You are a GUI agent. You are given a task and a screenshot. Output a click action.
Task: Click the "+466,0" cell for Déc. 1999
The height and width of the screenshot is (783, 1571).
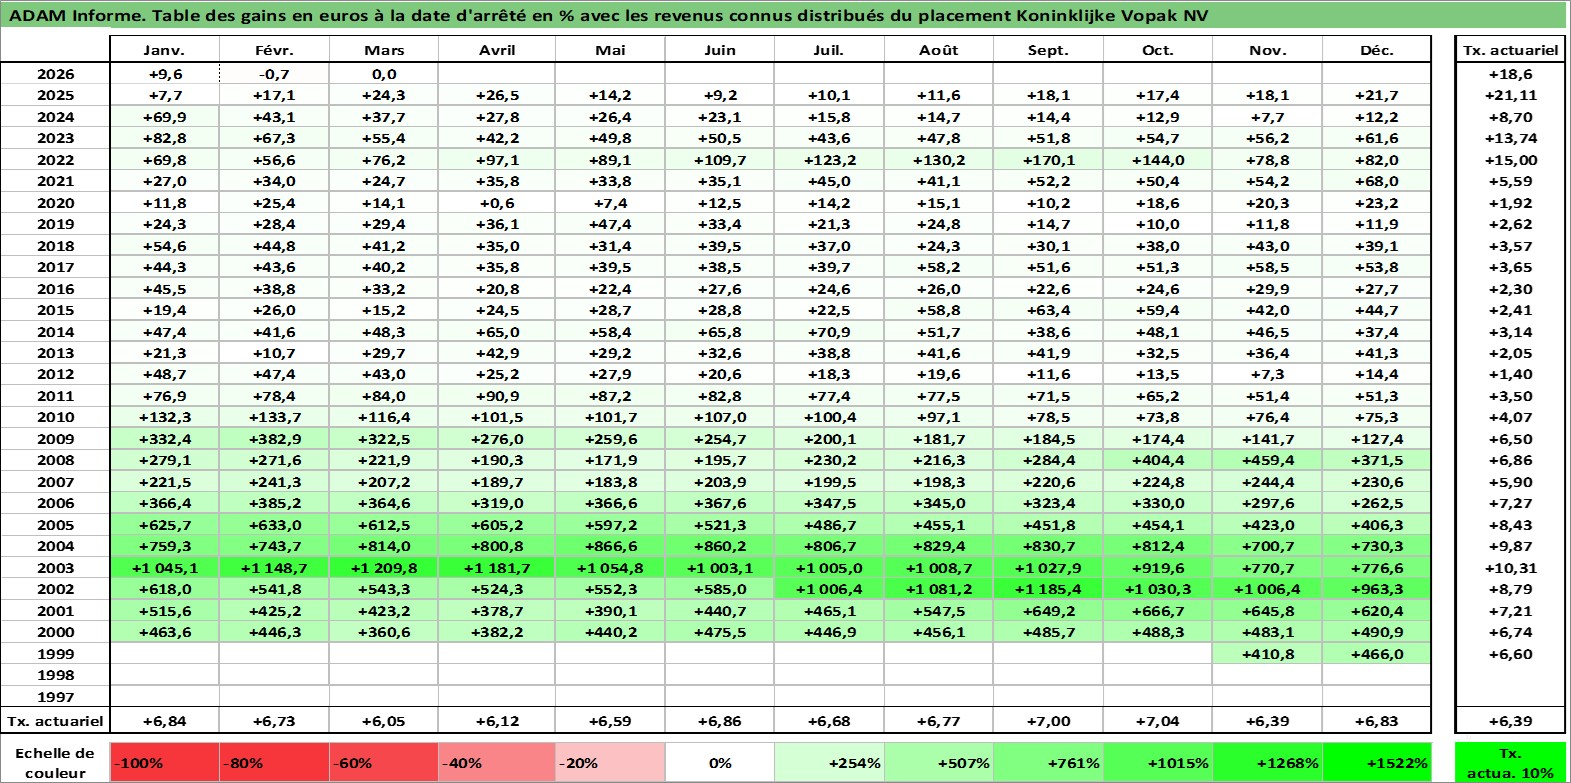point(1377,654)
